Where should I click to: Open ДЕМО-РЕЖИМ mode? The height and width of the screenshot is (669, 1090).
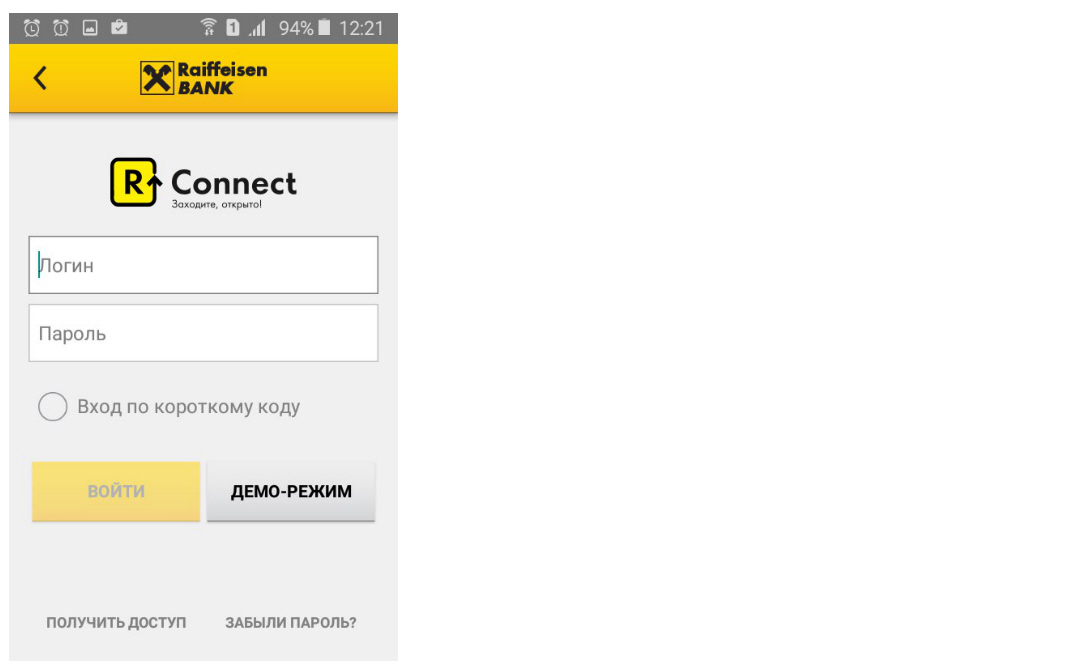pos(291,491)
